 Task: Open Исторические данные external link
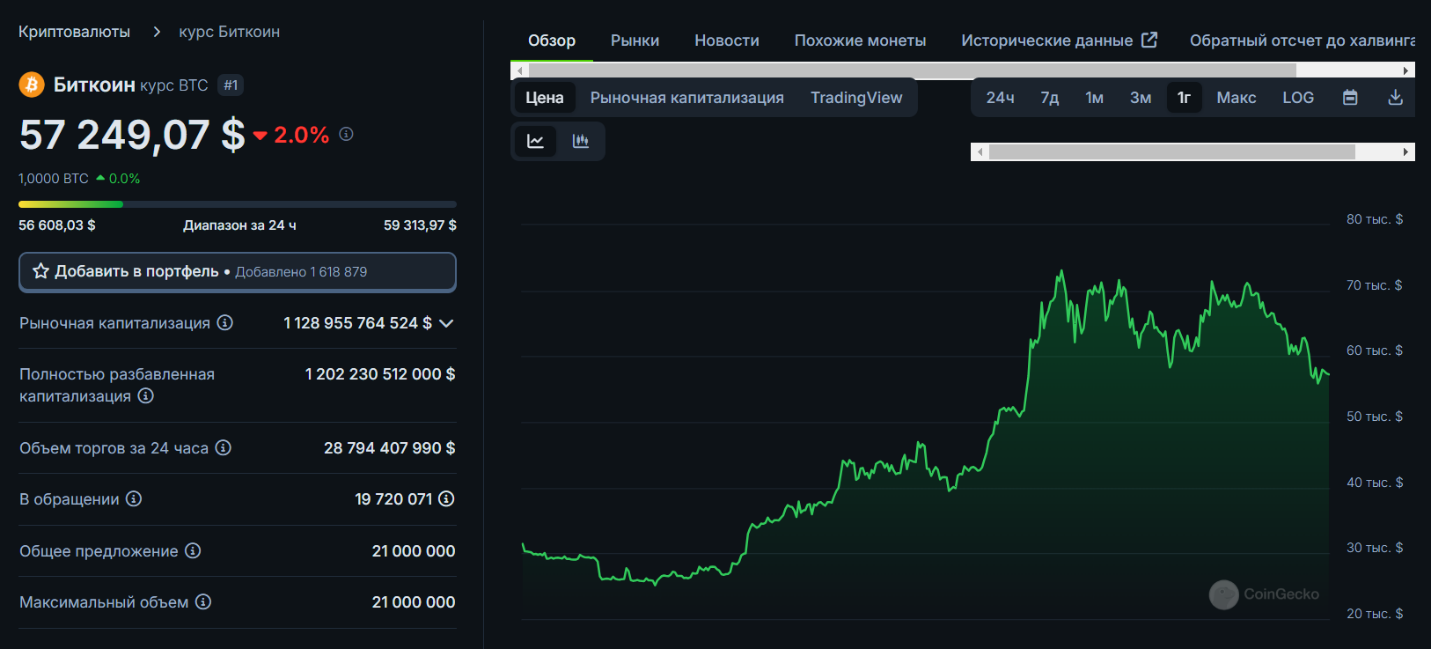pos(1058,40)
